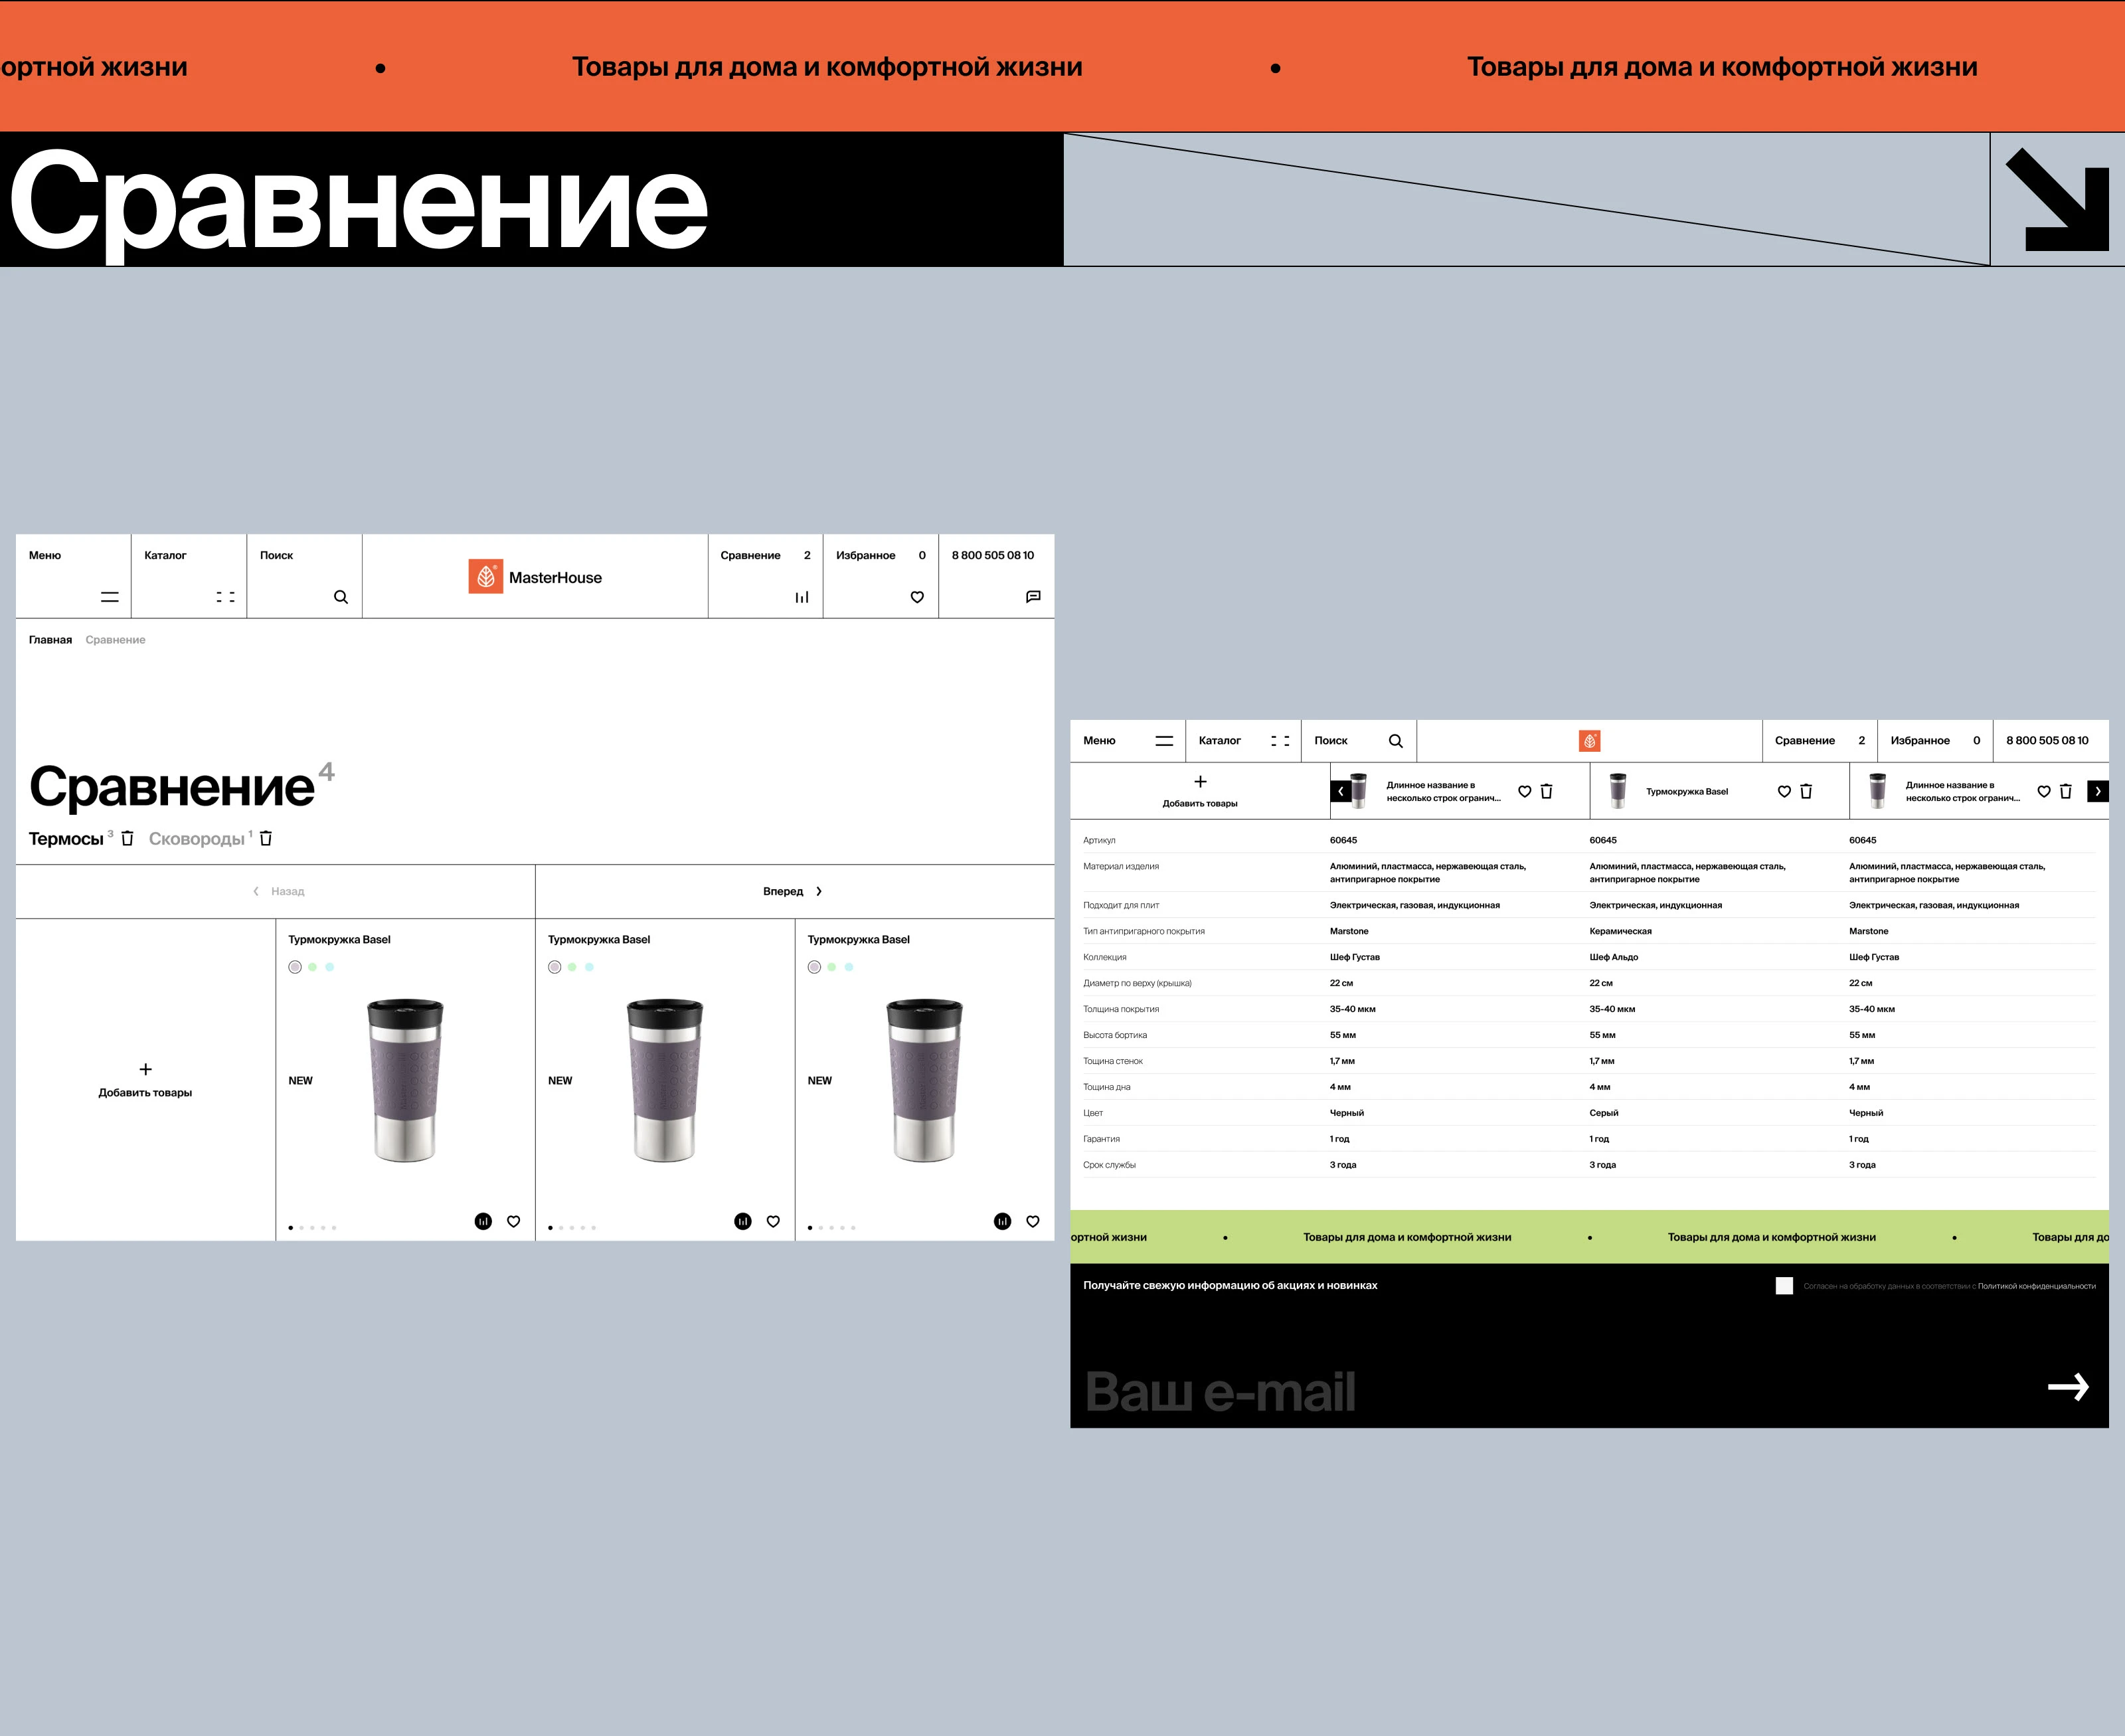This screenshot has width=2125, height=1736.
Task: Remove Турмокружка Basel using its trash icon
Action: click(x=1806, y=790)
